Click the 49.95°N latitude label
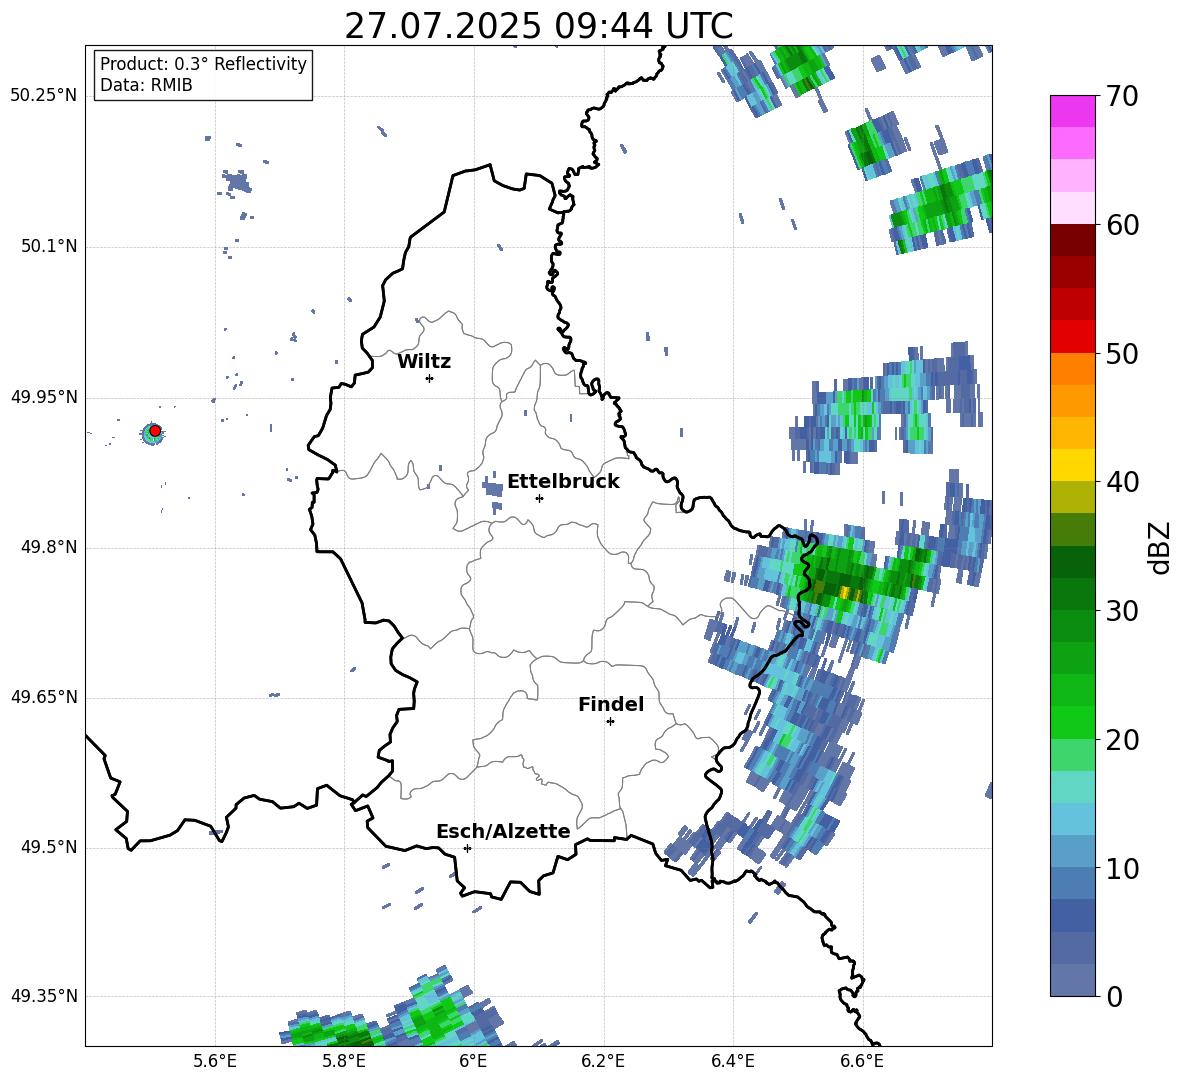Viewport: 1184px width, 1081px height. pyautogui.click(x=44, y=397)
